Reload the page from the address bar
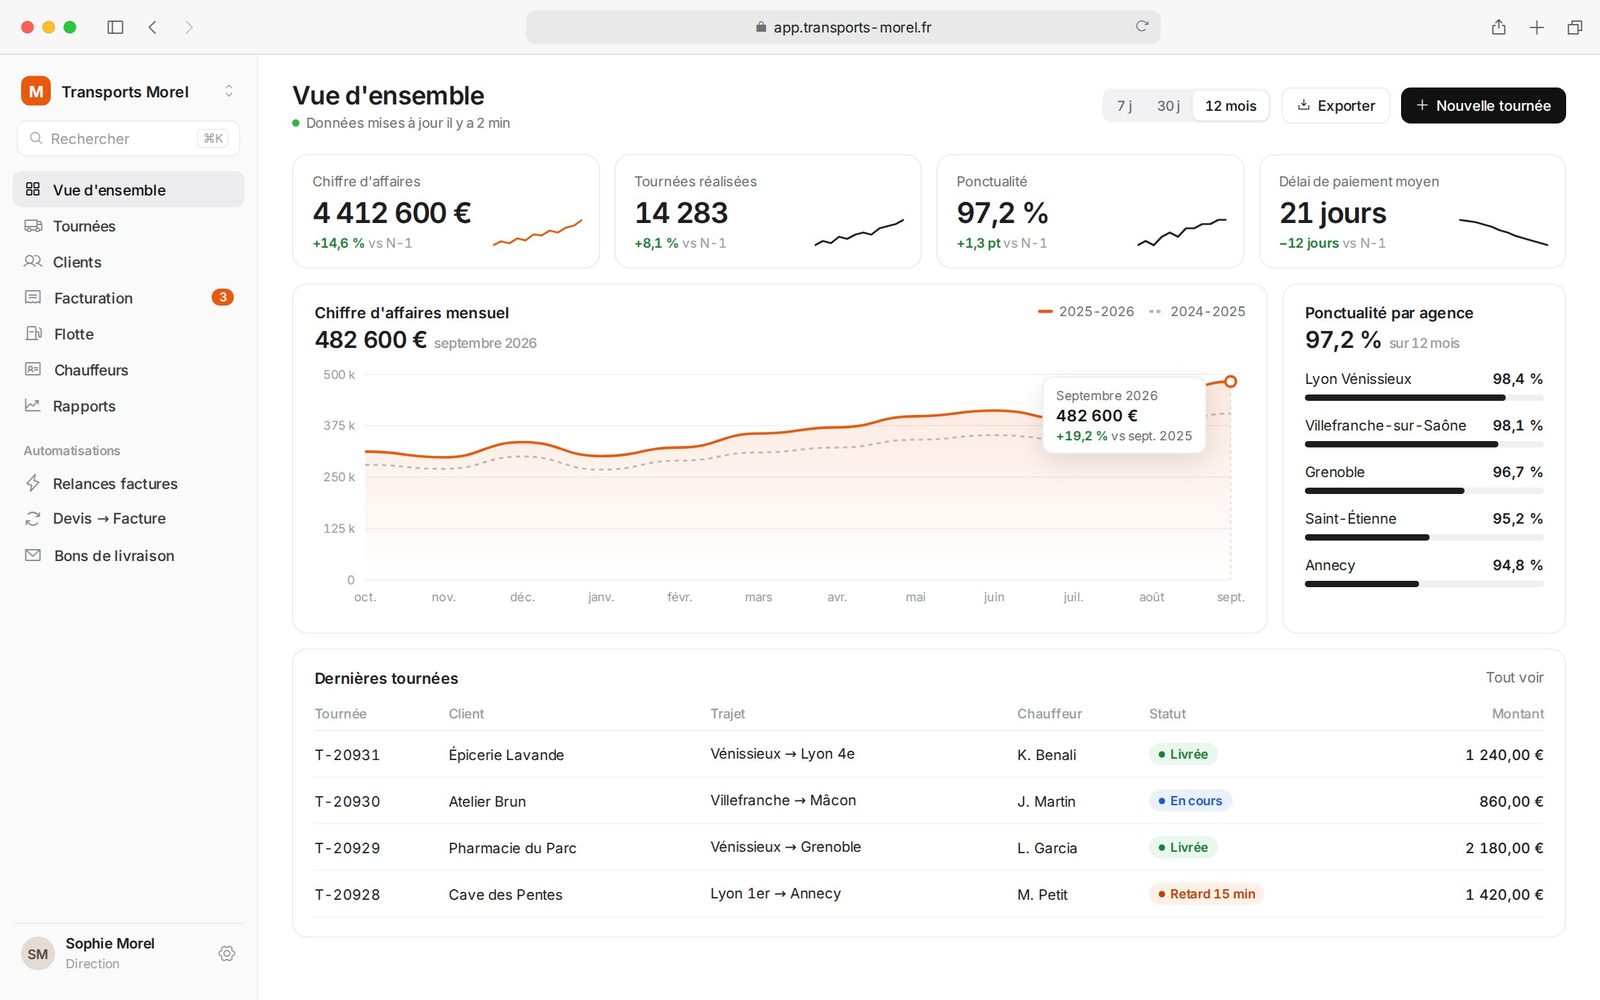This screenshot has width=1600, height=1000. (1142, 27)
